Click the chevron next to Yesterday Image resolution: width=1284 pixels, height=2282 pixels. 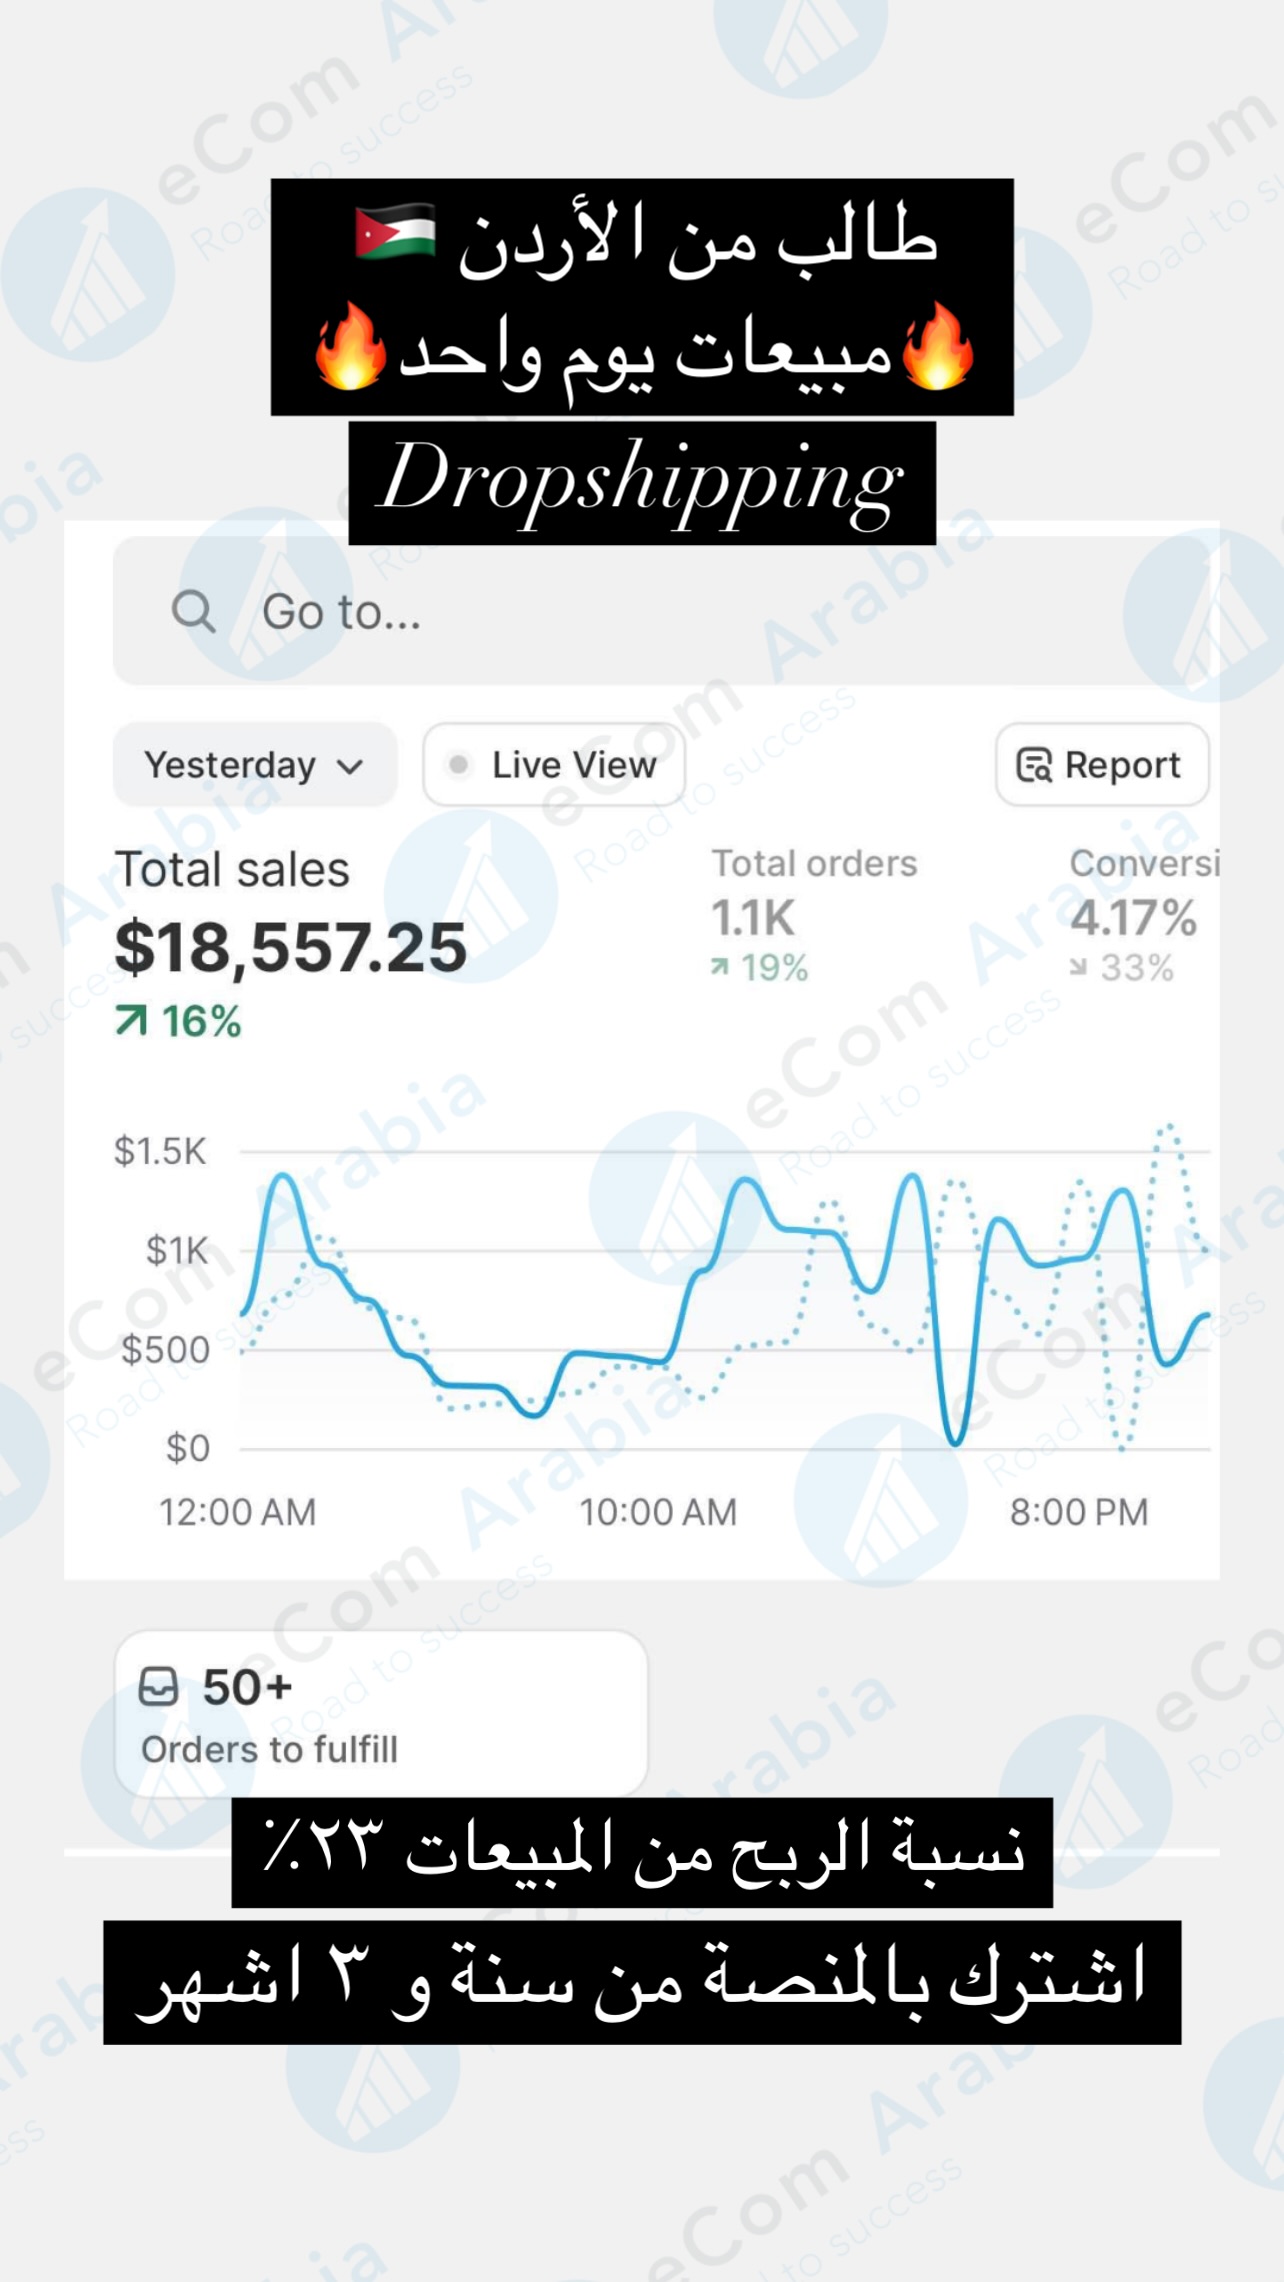350,767
